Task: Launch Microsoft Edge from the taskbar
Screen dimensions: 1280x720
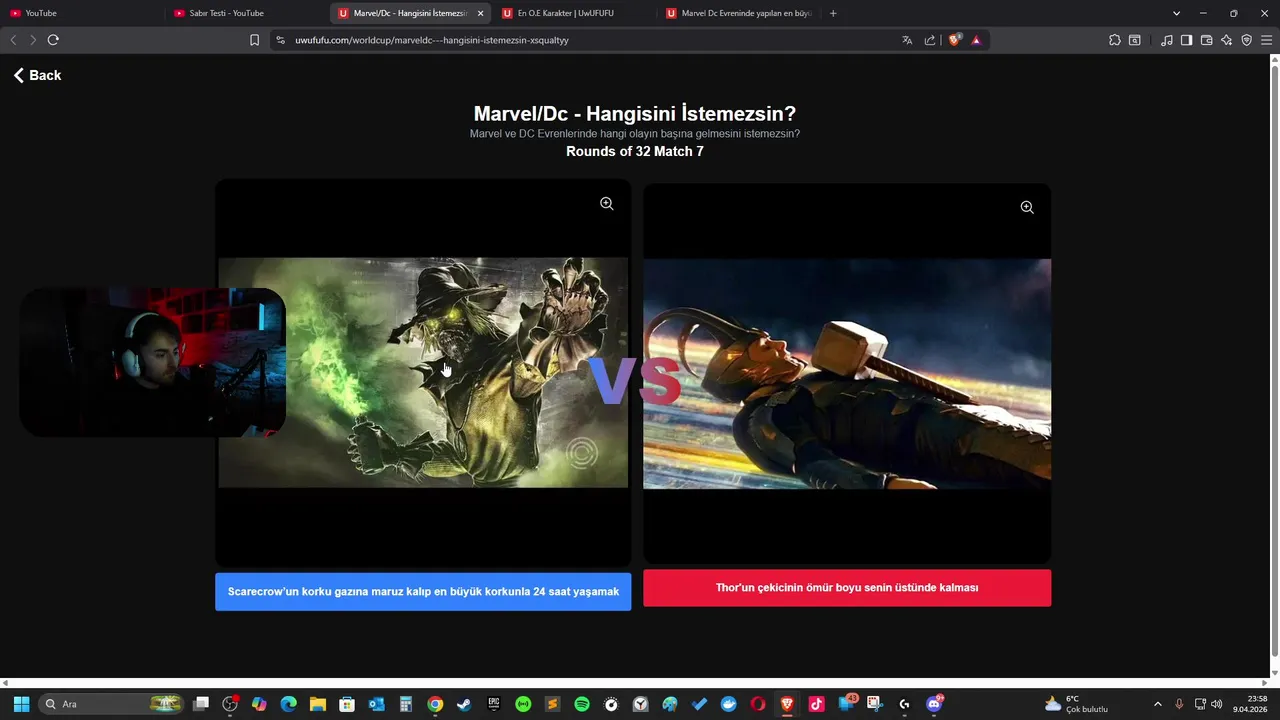Action: [289, 704]
